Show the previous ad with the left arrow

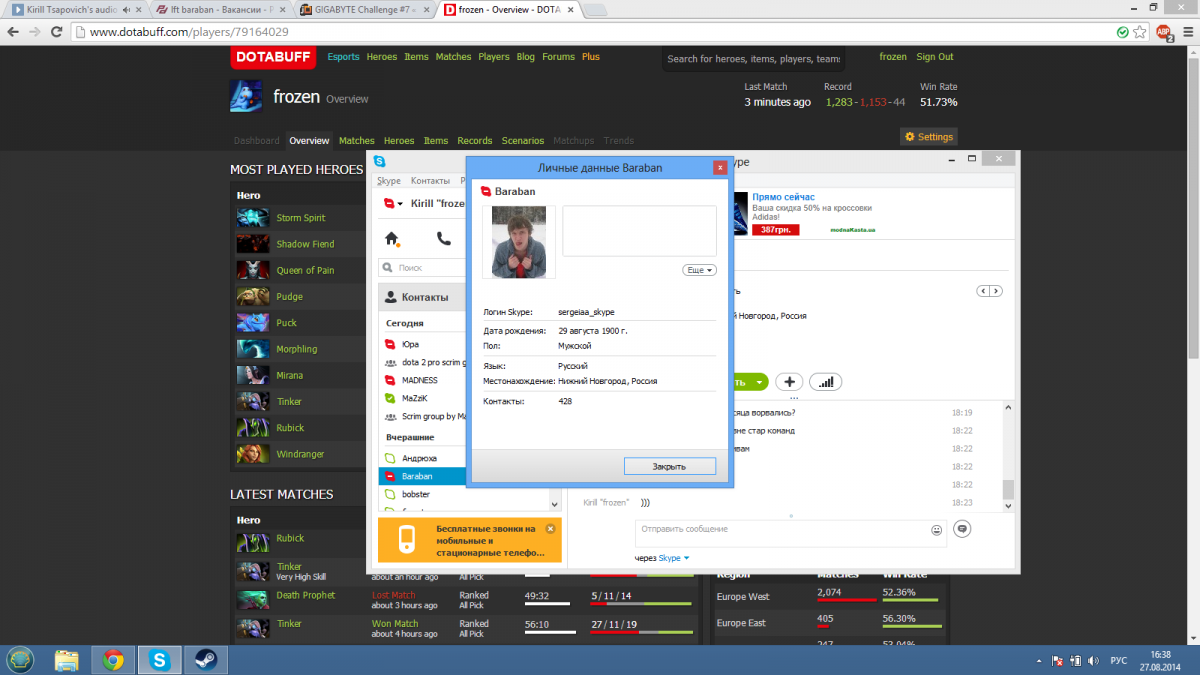[983, 291]
